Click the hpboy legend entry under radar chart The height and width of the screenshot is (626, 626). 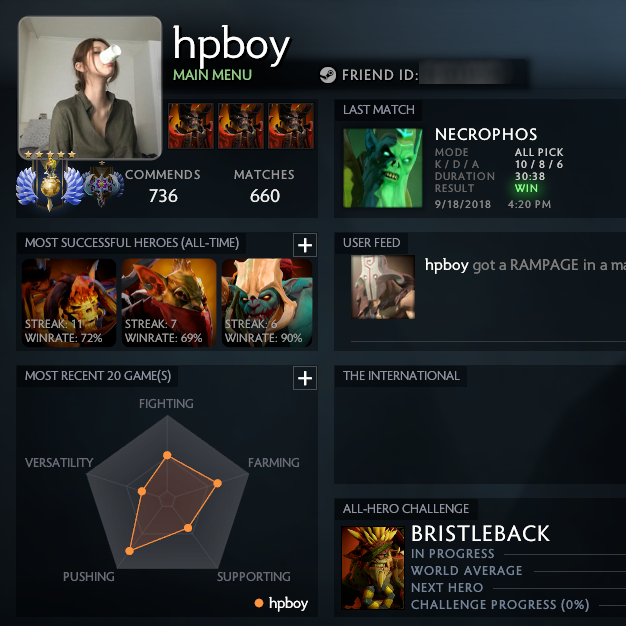[x=281, y=603]
